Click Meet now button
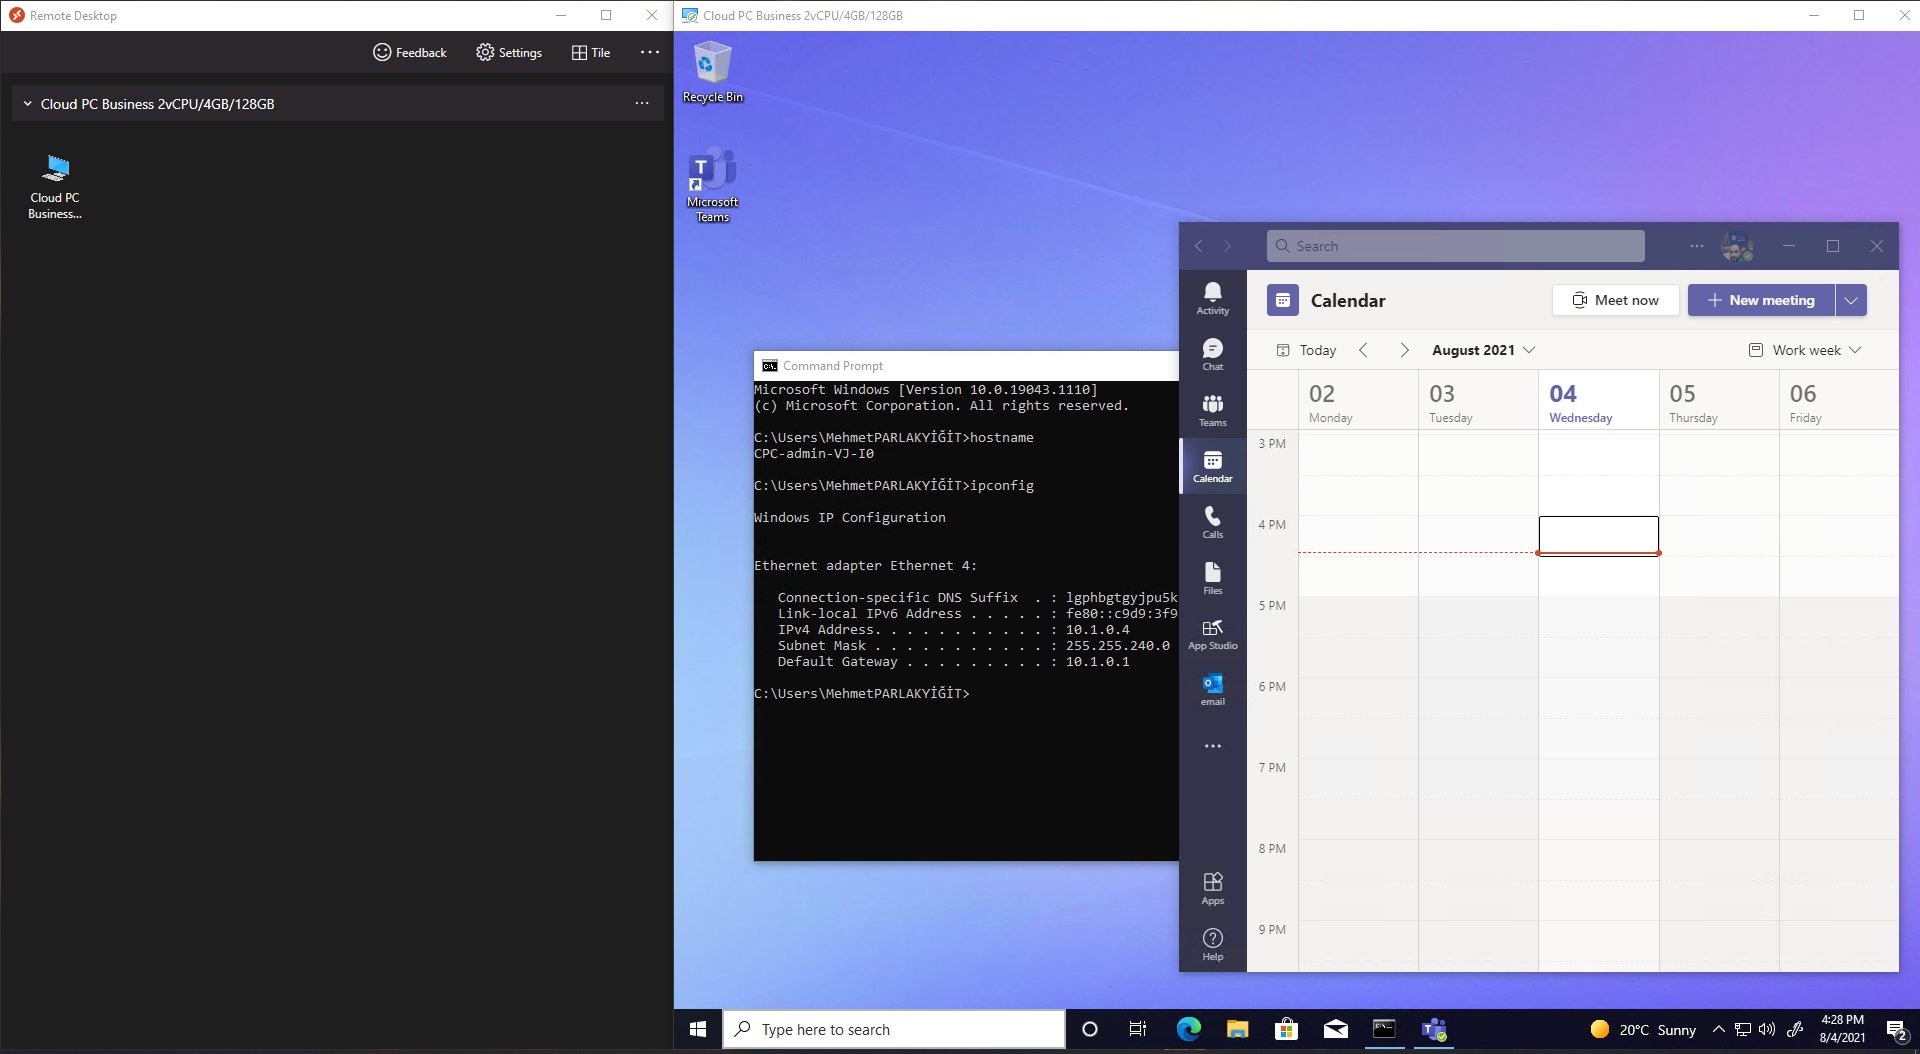The height and width of the screenshot is (1054, 1920). point(1615,300)
